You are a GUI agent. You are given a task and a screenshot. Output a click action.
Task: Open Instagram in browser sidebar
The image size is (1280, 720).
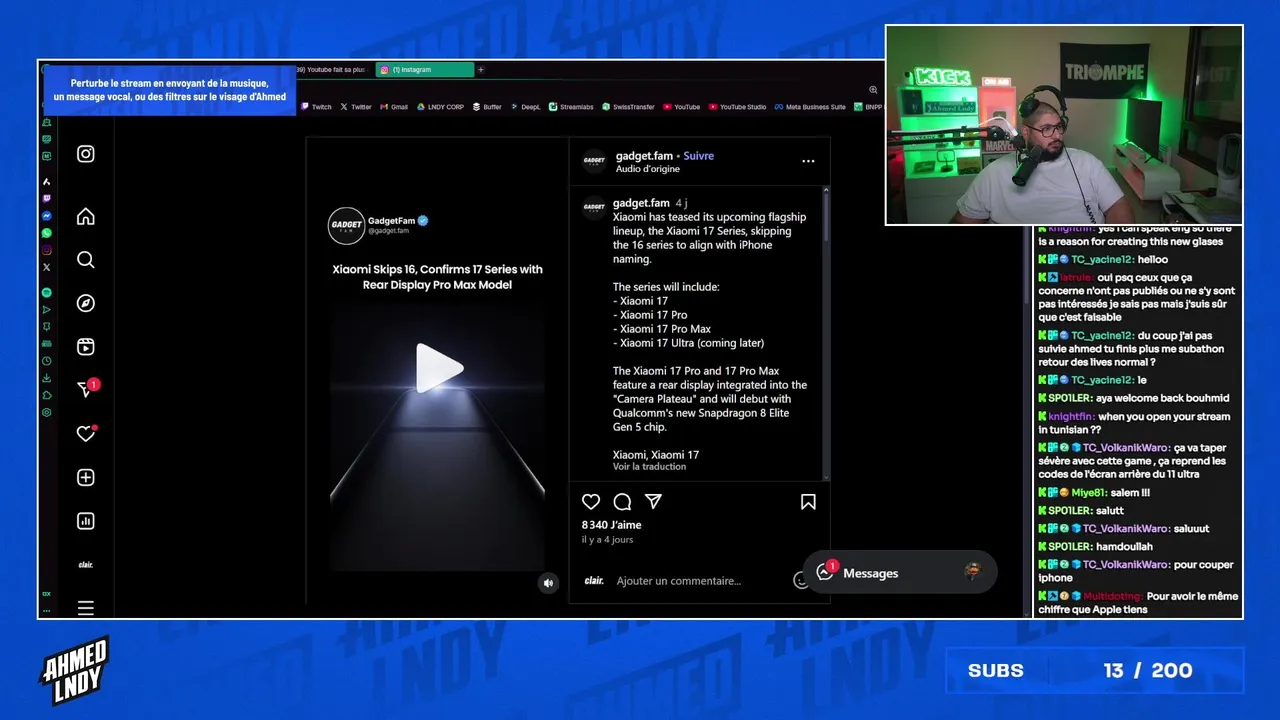tap(46, 250)
